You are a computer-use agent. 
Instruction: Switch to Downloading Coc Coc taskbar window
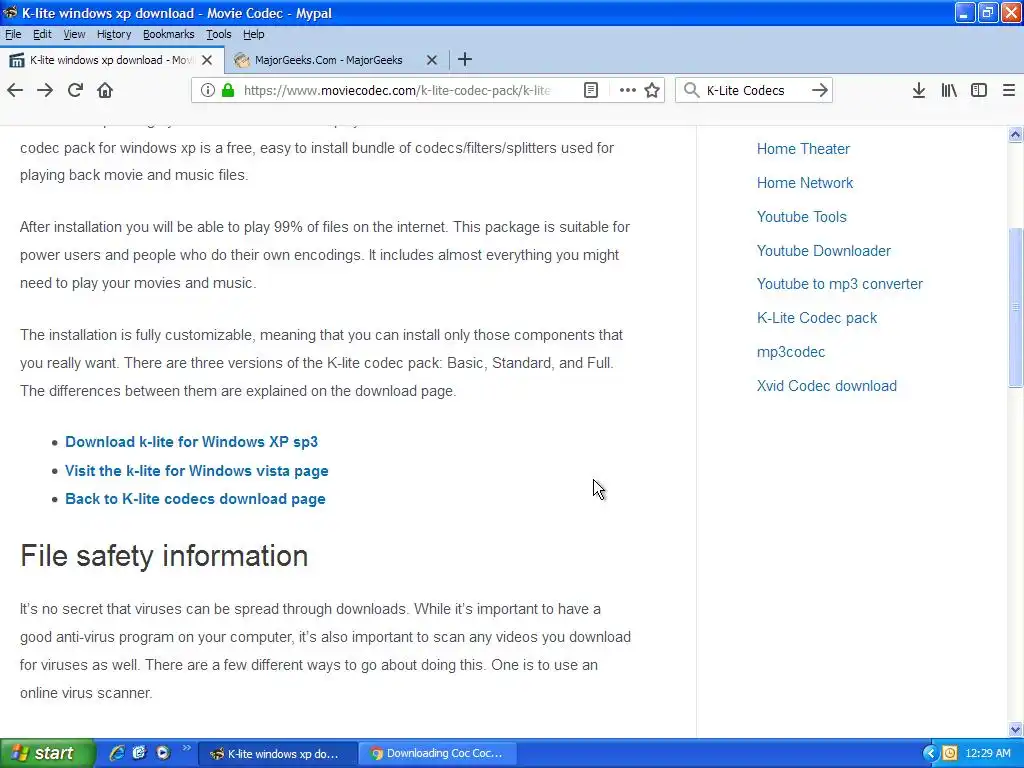click(439, 753)
